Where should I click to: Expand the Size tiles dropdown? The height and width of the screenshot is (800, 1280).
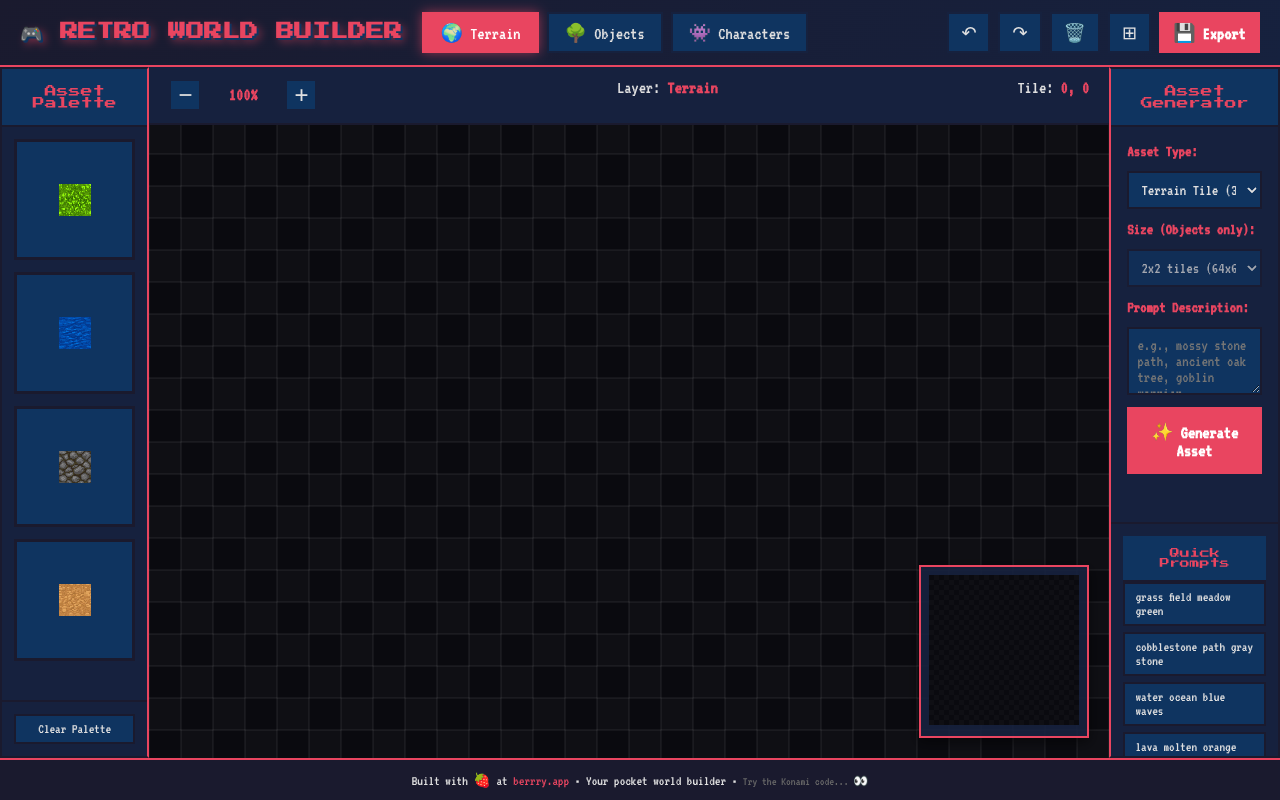(1194, 268)
